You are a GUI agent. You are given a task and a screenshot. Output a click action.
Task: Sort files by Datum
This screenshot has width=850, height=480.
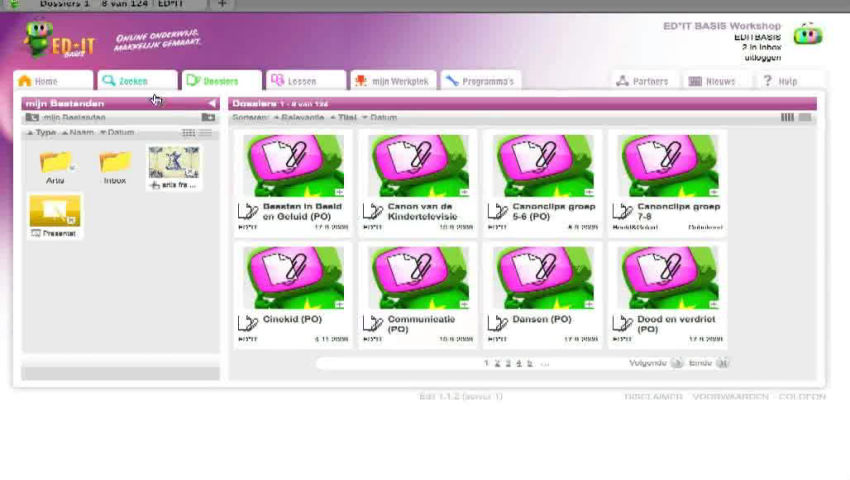(x=117, y=132)
